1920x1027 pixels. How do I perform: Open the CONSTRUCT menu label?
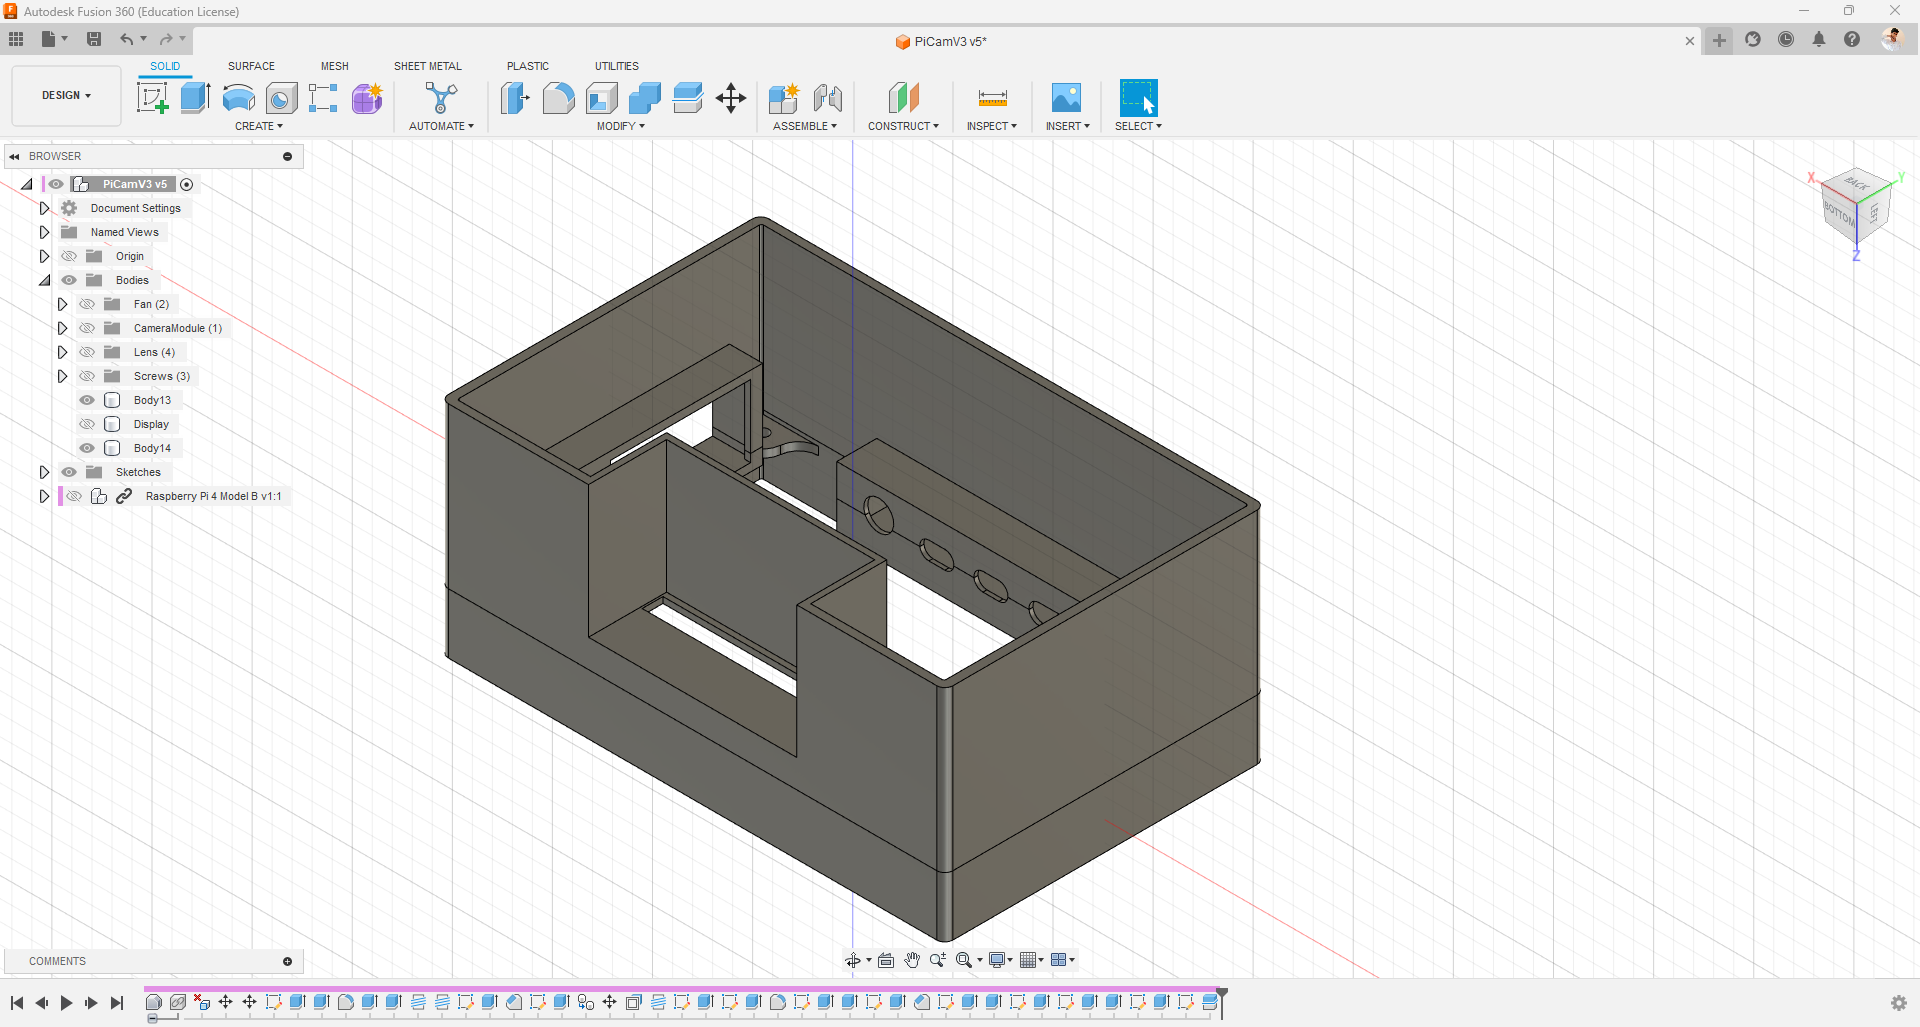point(903,126)
